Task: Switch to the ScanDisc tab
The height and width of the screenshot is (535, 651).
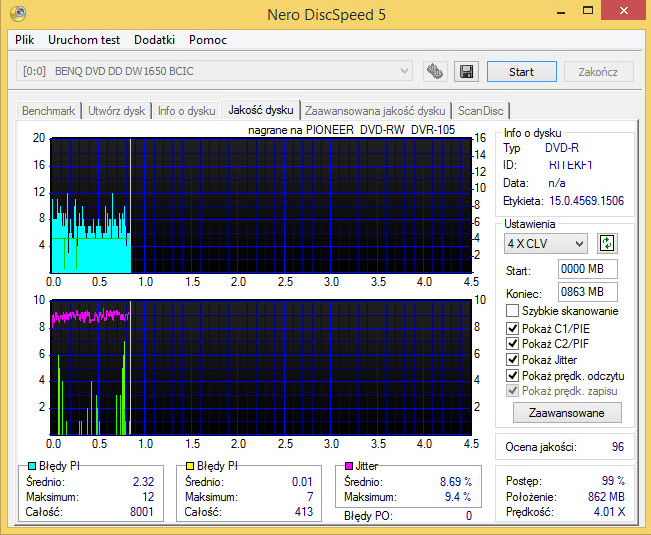Action: coord(480,111)
